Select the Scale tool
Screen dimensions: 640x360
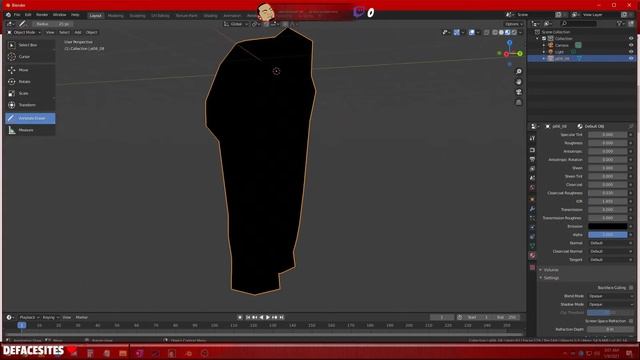(30, 93)
